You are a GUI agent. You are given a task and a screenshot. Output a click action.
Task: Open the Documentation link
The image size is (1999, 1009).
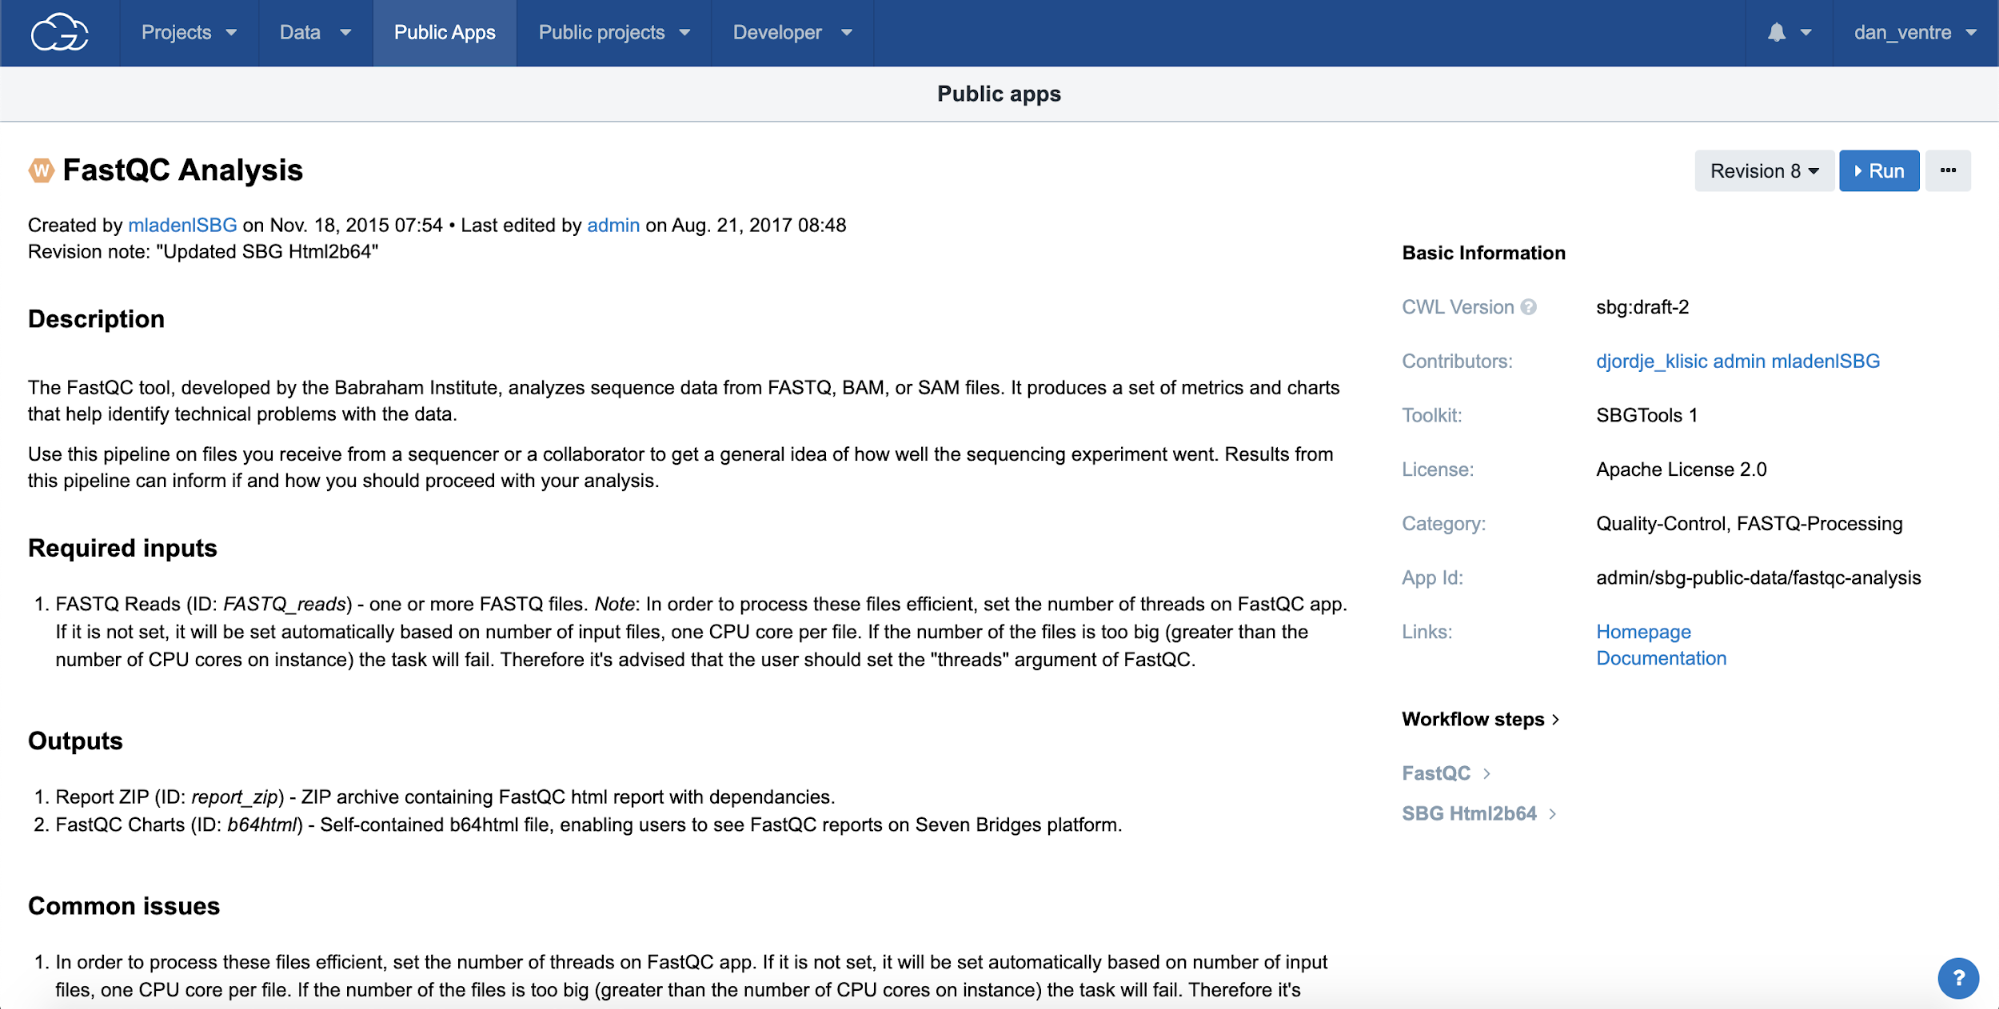(1661, 658)
